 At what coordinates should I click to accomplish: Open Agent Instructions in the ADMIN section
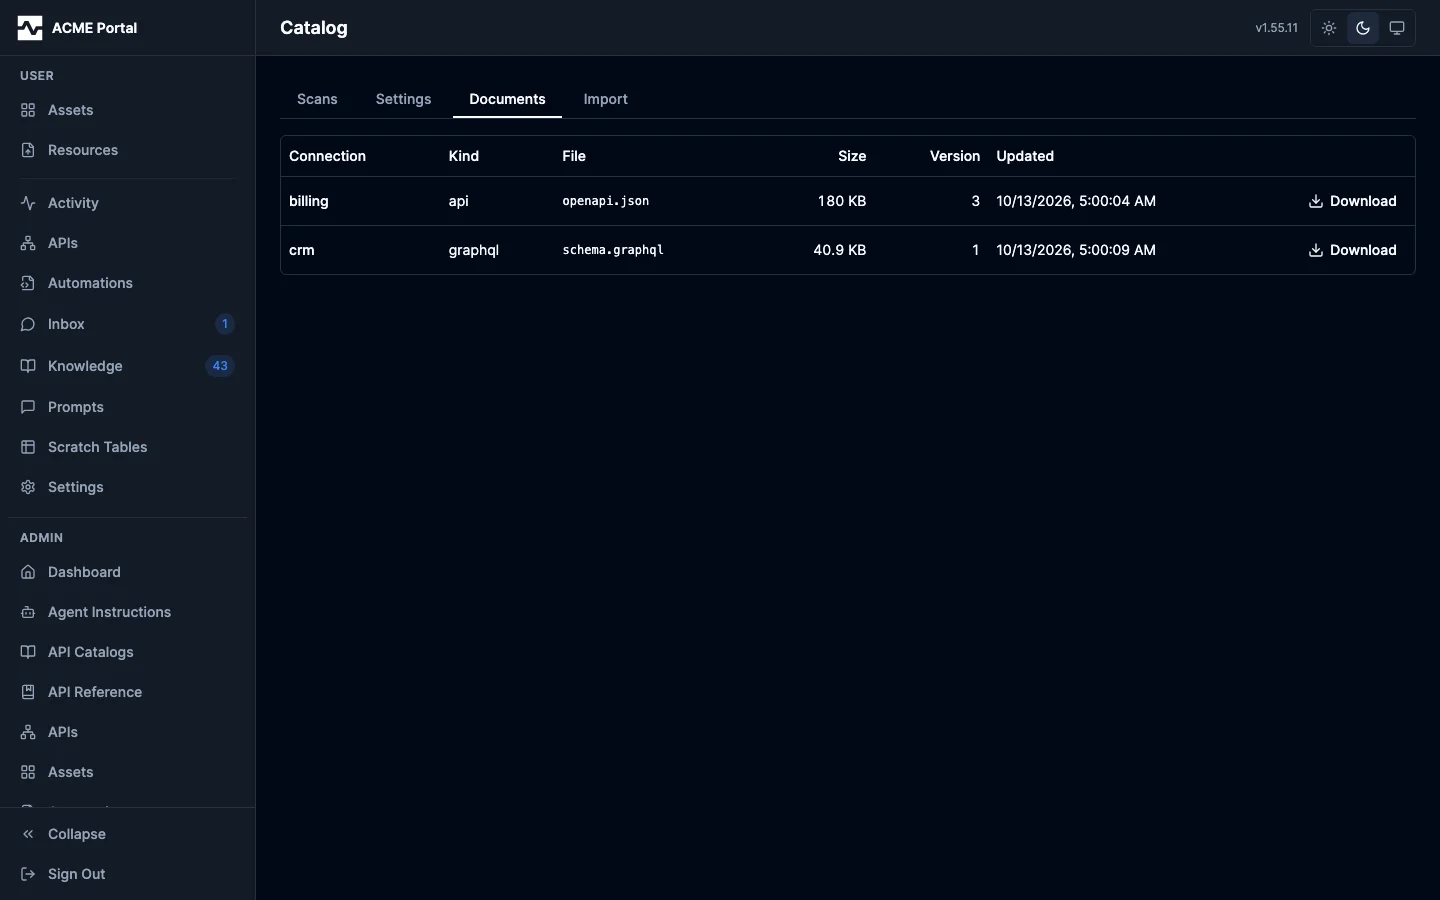tap(127, 612)
